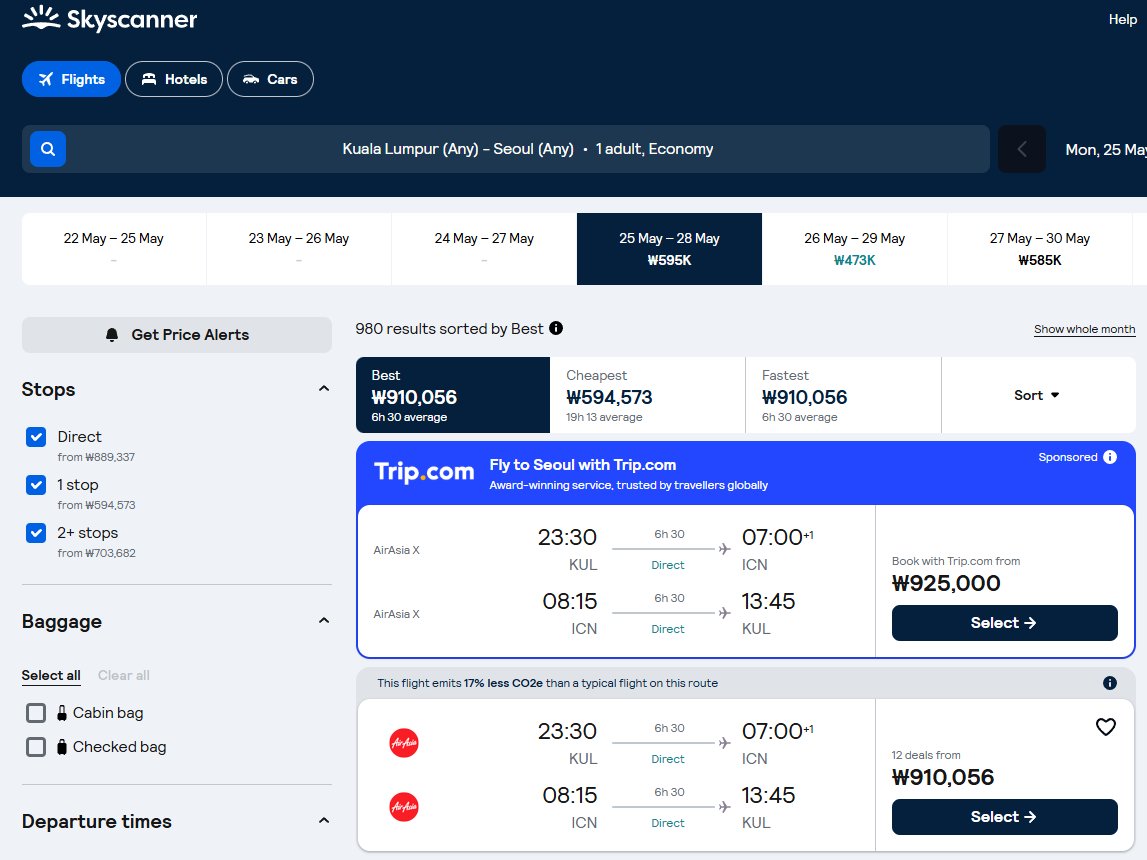Click the Trip.com logo in the banner

point(424,472)
